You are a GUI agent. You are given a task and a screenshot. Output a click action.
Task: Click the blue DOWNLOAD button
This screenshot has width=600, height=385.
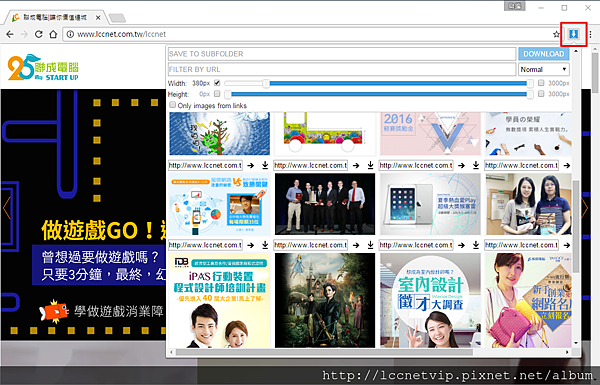pyautogui.click(x=544, y=54)
